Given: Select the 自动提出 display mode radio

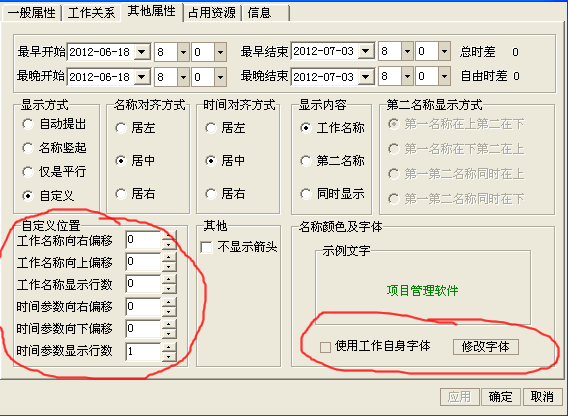Looking at the screenshot, I should click(x=28, y=124).
